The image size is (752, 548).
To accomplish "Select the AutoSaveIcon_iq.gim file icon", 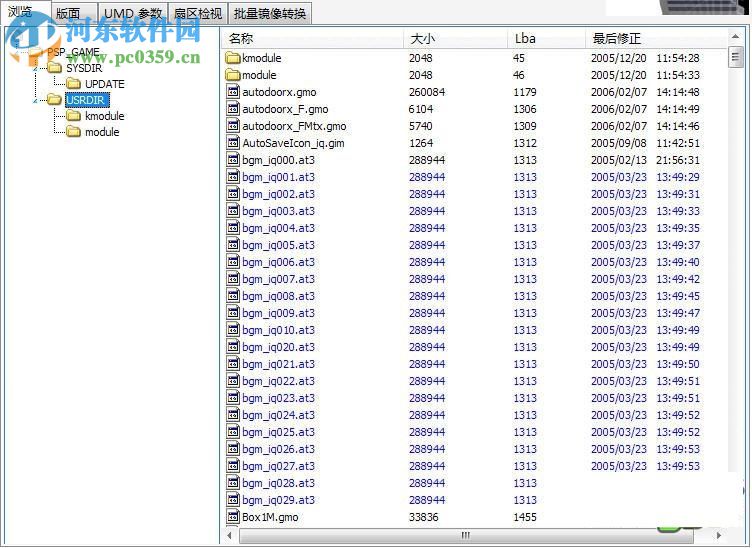I will pos(233,143).
